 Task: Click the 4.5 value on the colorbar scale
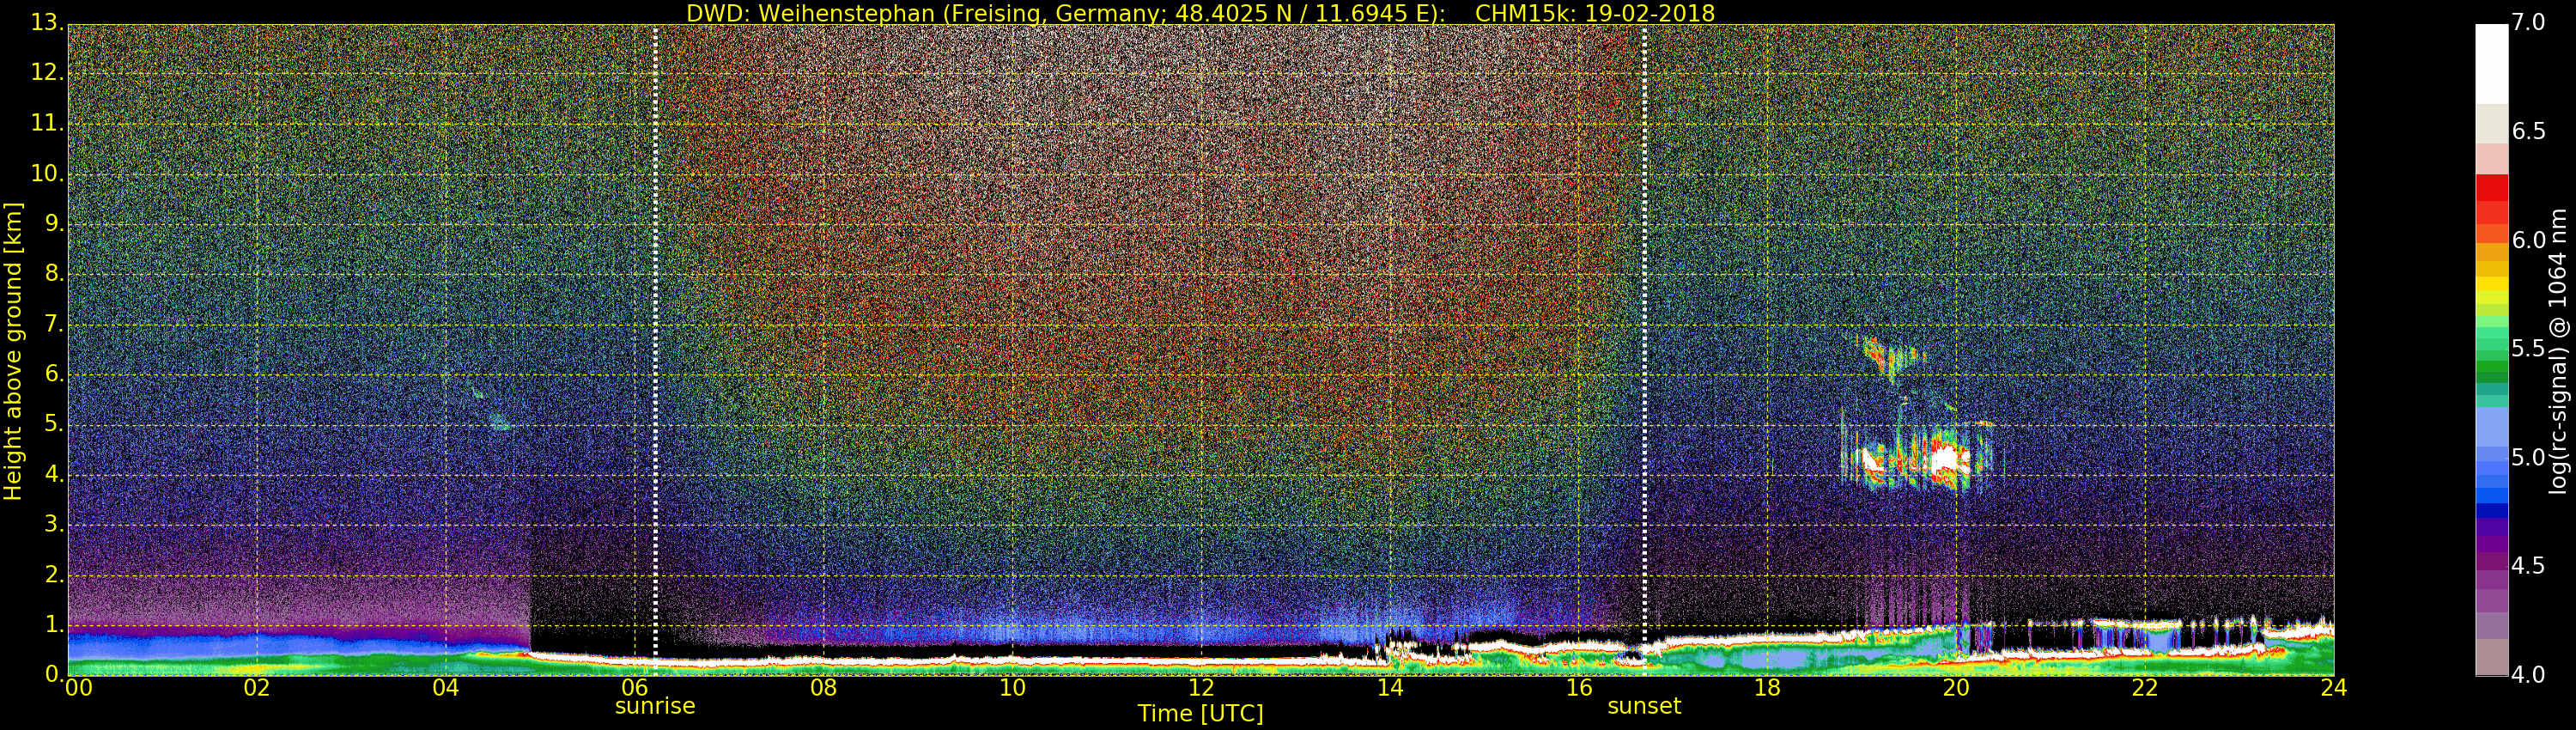(2529, 566)
